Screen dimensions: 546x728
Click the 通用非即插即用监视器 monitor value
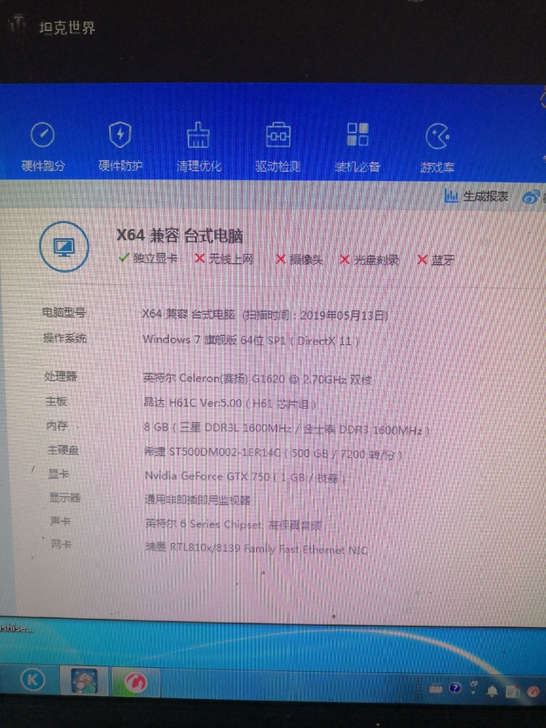pos(198,500)
